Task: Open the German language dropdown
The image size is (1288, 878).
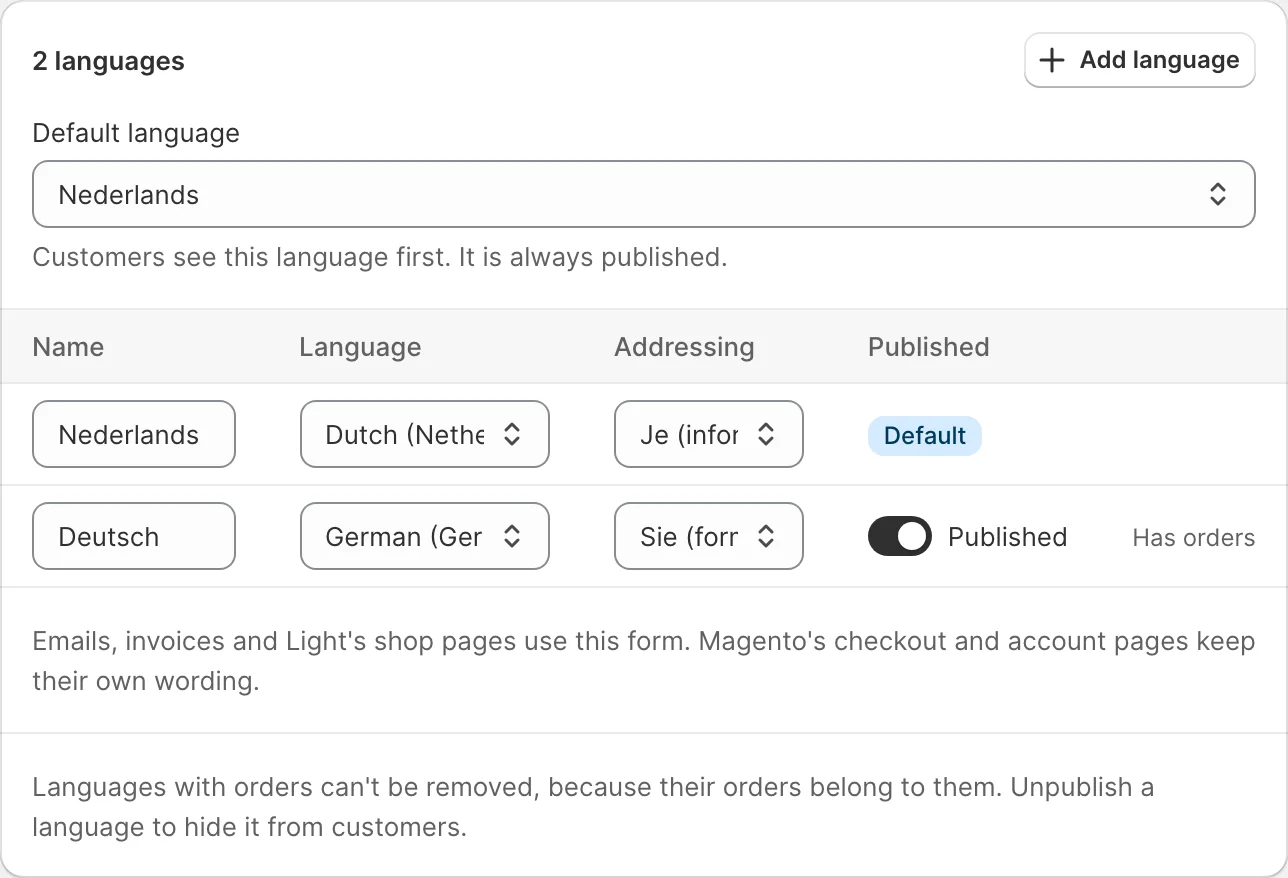Action: click(425, 536)
